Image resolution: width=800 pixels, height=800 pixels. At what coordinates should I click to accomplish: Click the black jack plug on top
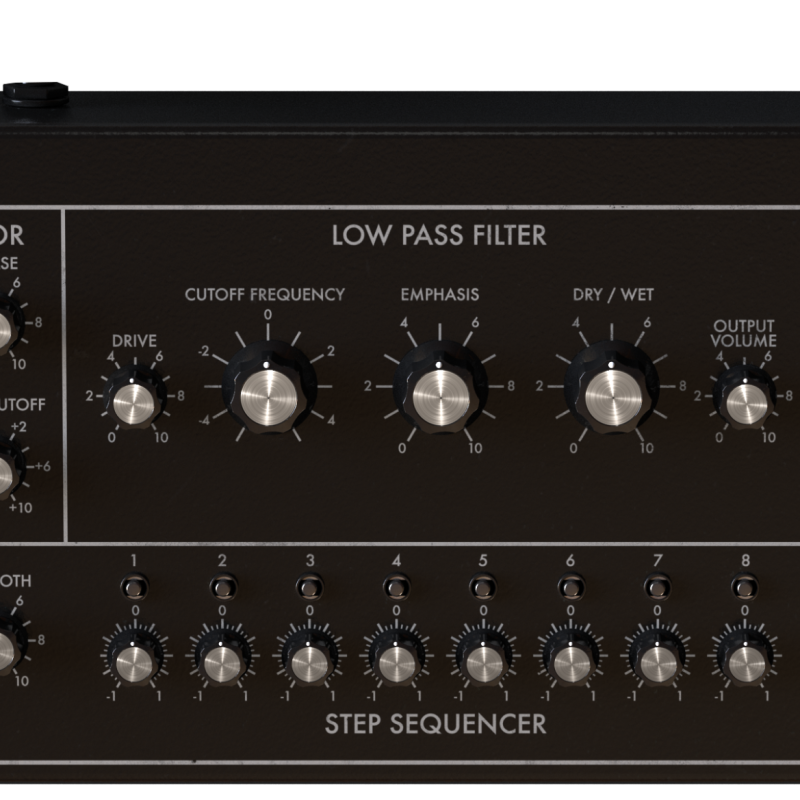point(36,94)
